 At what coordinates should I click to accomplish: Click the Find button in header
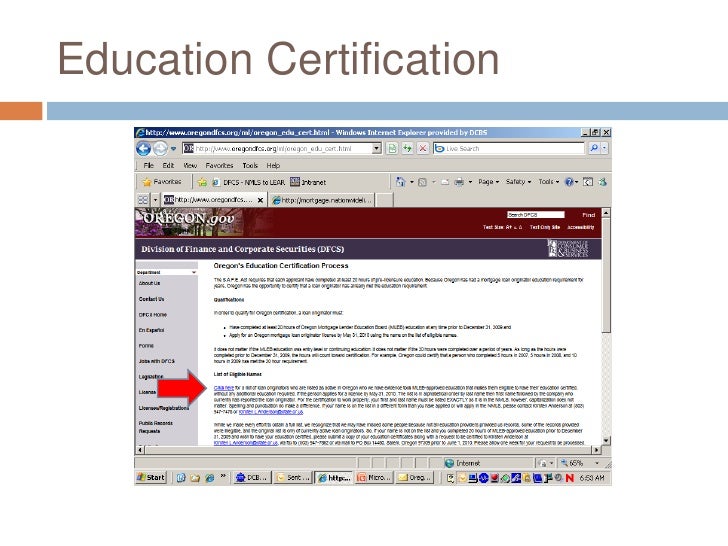[588, 215]
